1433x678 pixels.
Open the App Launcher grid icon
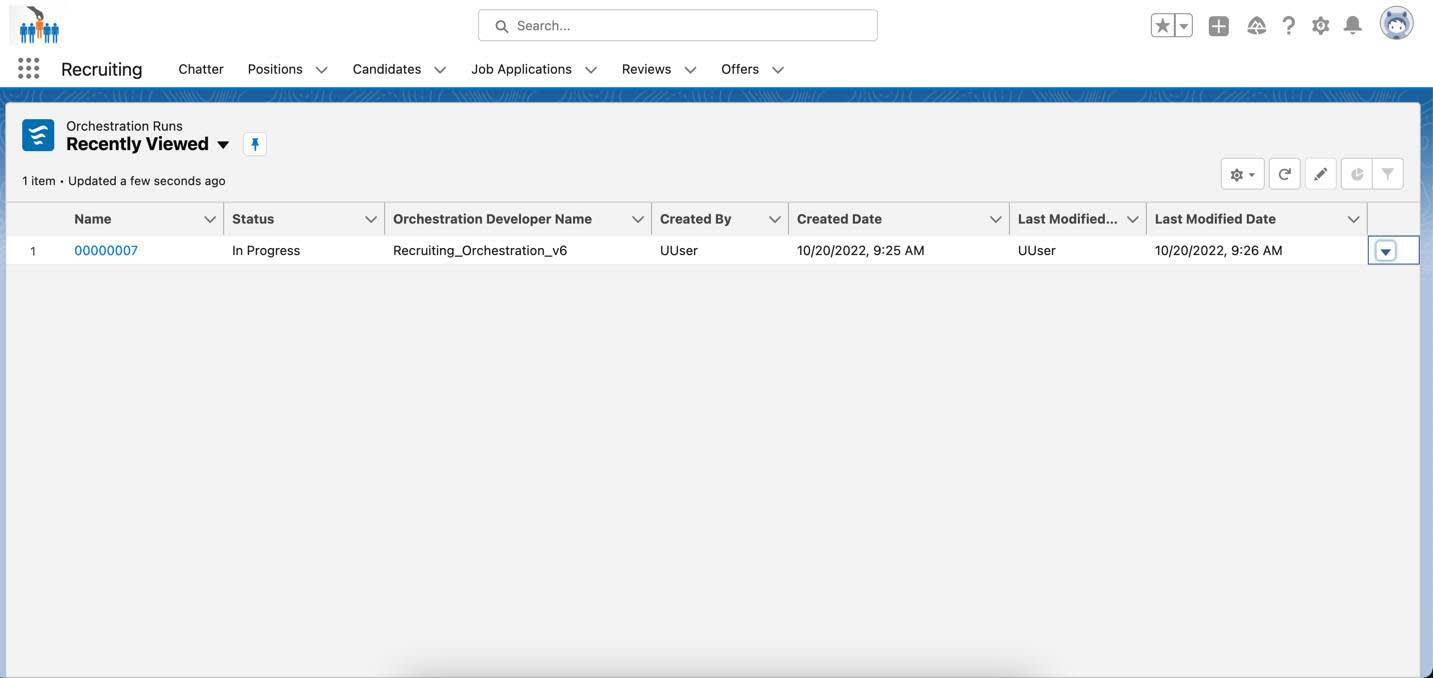coord(29,68)
